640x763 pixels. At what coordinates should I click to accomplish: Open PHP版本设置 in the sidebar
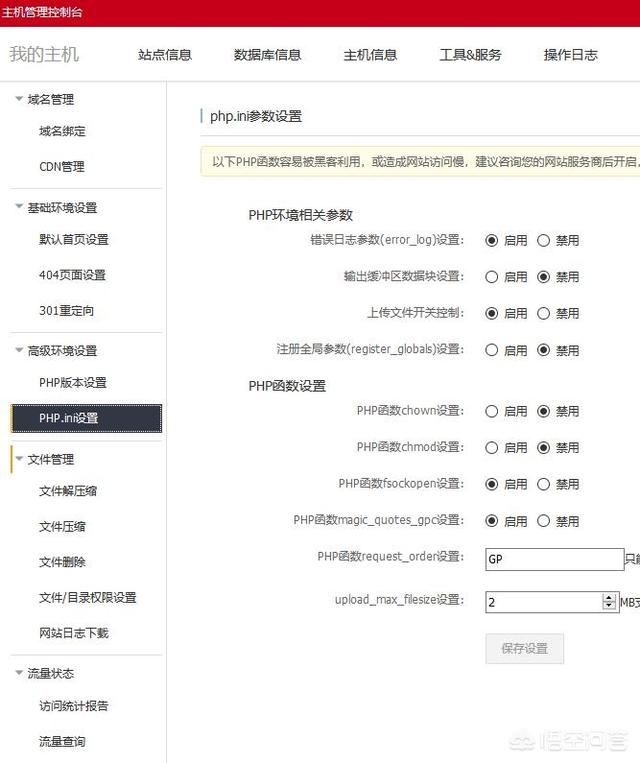pyautogui.click(x=73, y=382)
